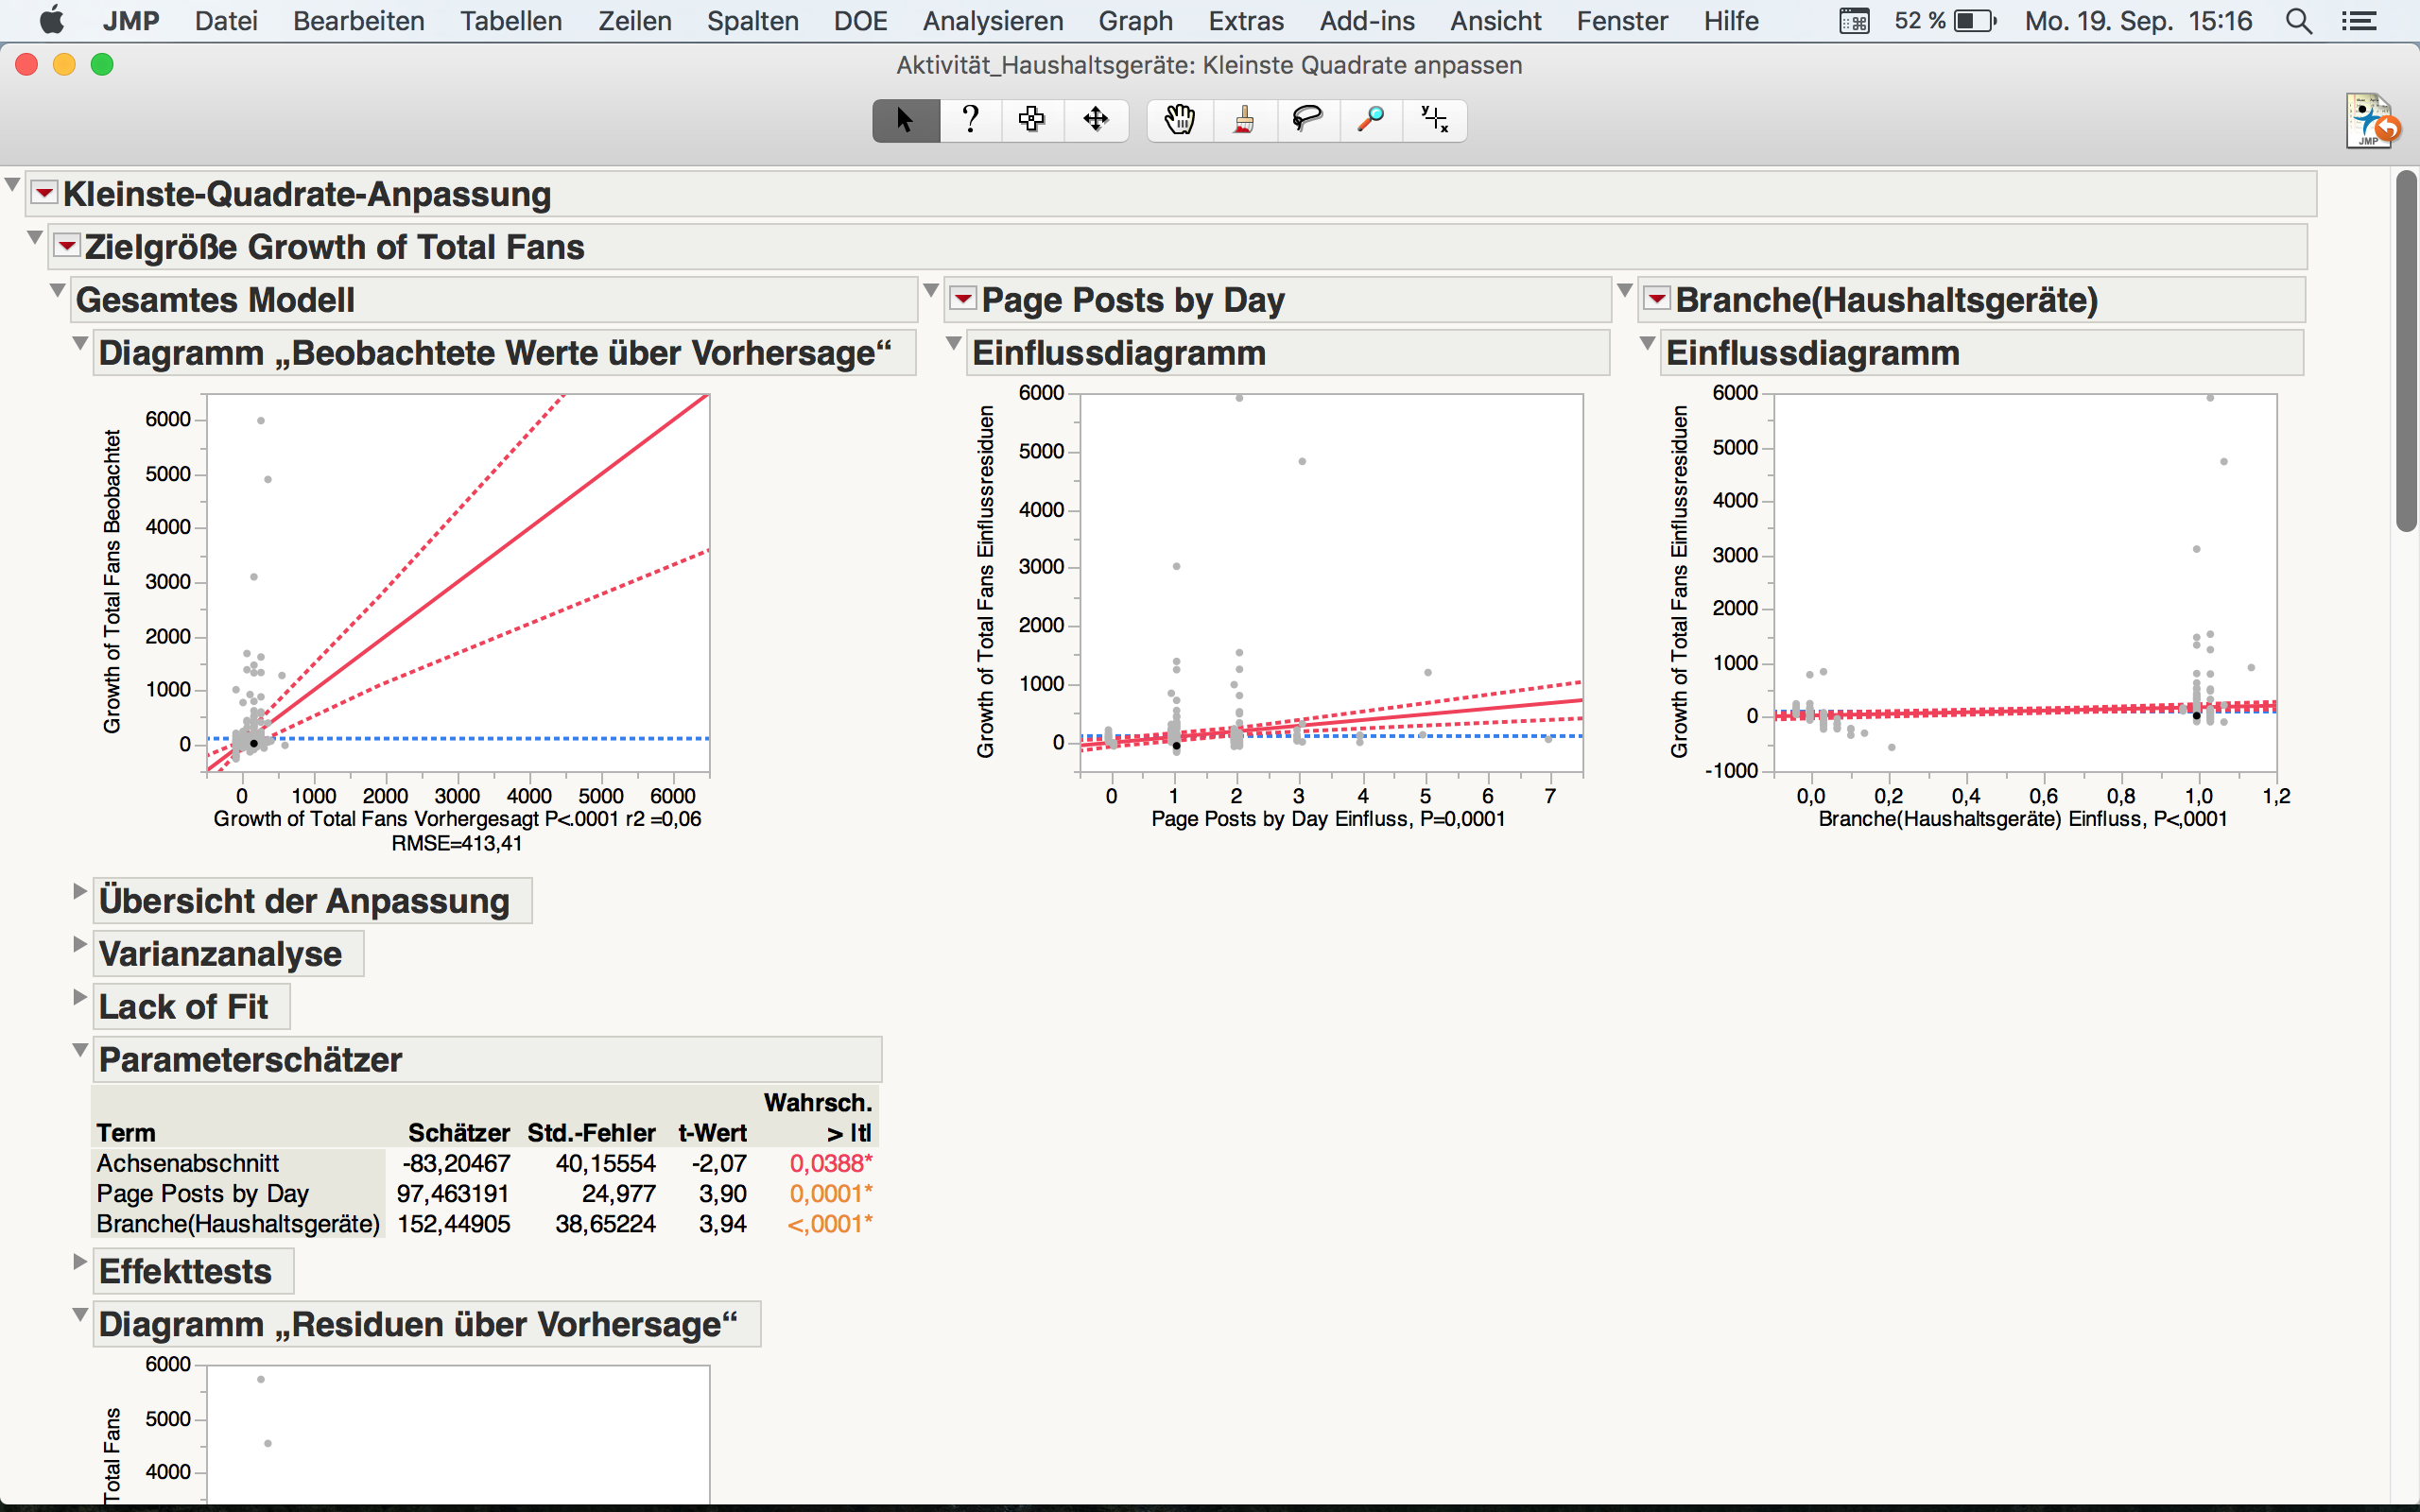The width and height of the screenshot is (2420, 1512).
Task: Select the lasso tool
Action: pyautogui.click(x=1307, y=120)
